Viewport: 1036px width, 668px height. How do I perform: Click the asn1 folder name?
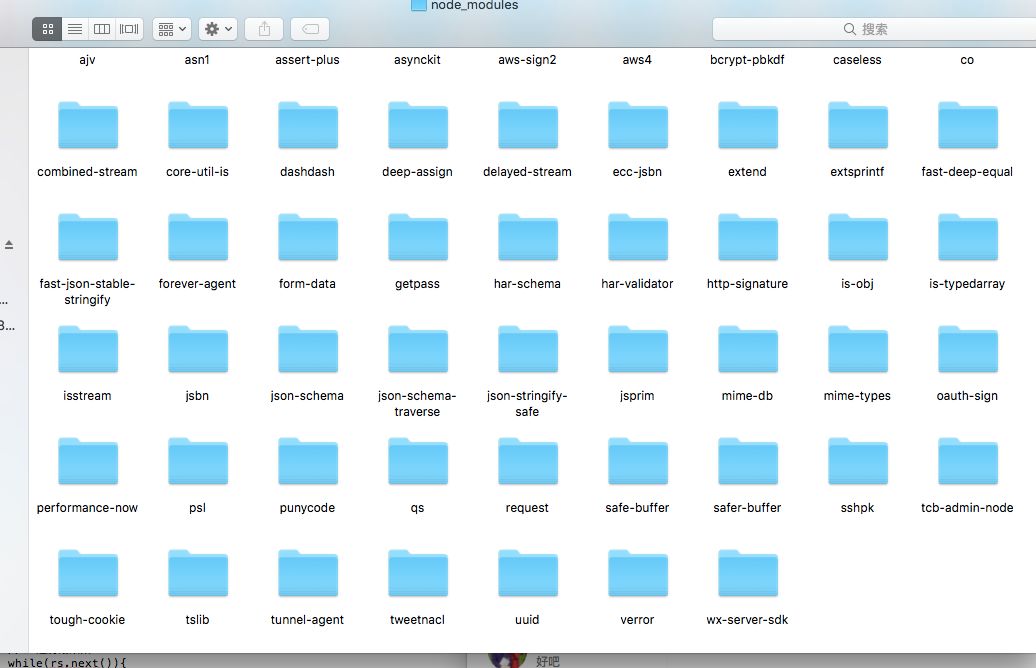[x=197, y=59]
